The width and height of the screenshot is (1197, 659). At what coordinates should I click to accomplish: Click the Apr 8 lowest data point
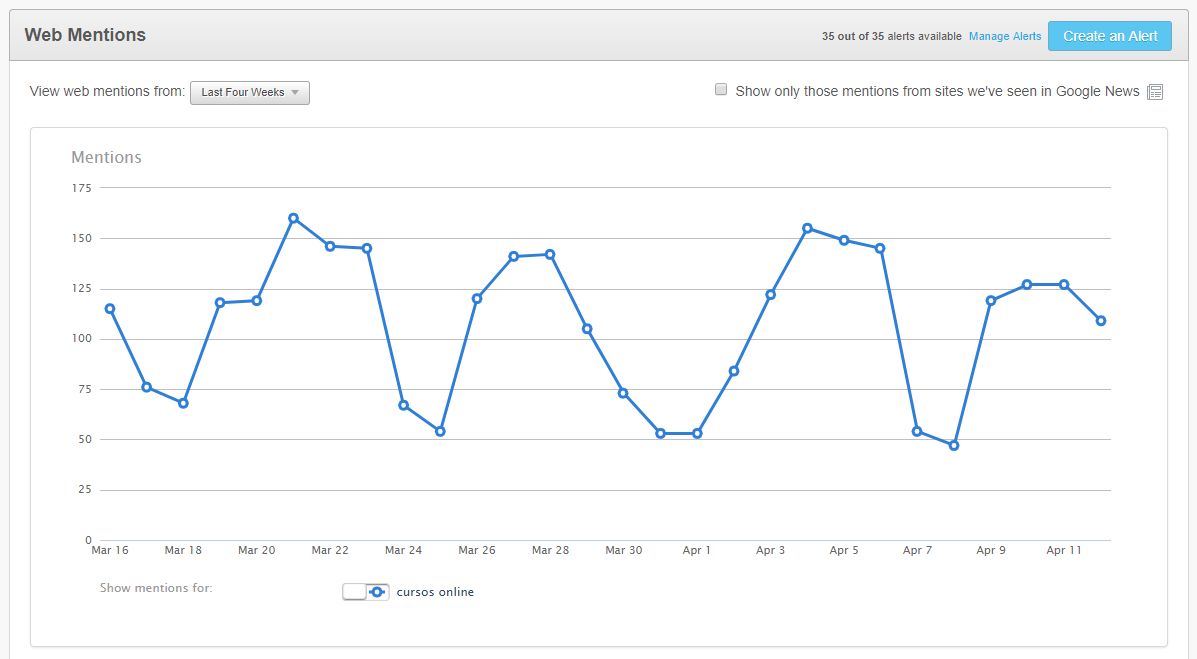click(955, 445)
